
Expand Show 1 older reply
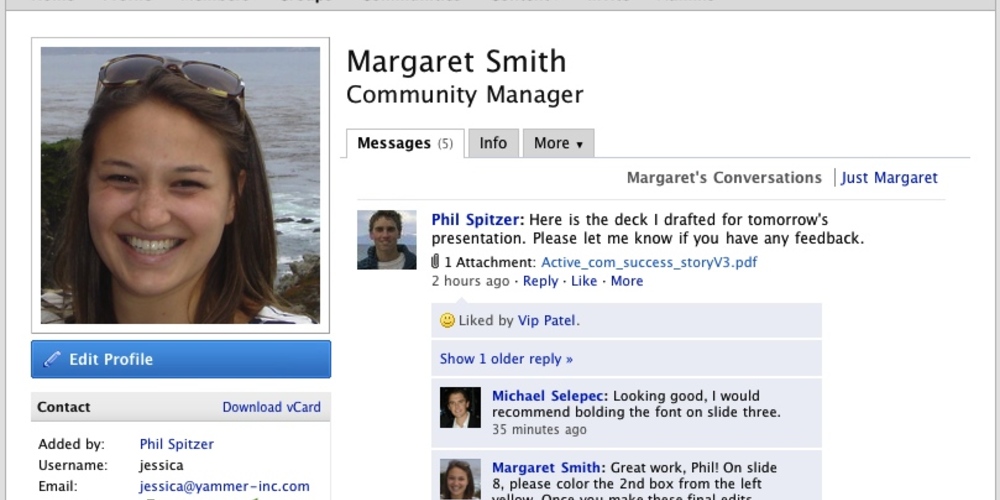click(506, 359)
